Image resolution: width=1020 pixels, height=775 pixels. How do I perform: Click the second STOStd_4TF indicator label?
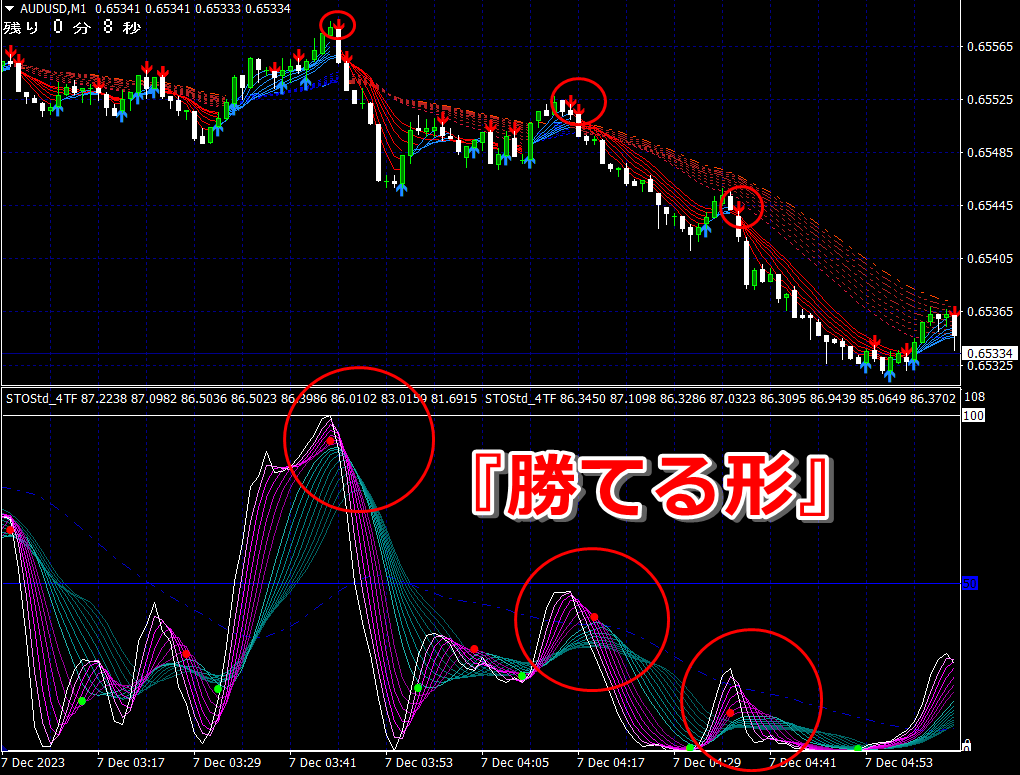[520, 398]
